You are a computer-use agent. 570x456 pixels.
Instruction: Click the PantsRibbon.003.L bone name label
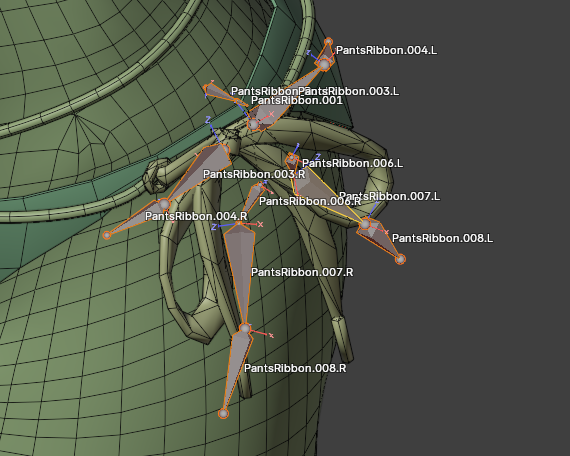click(x=349, y=91)
